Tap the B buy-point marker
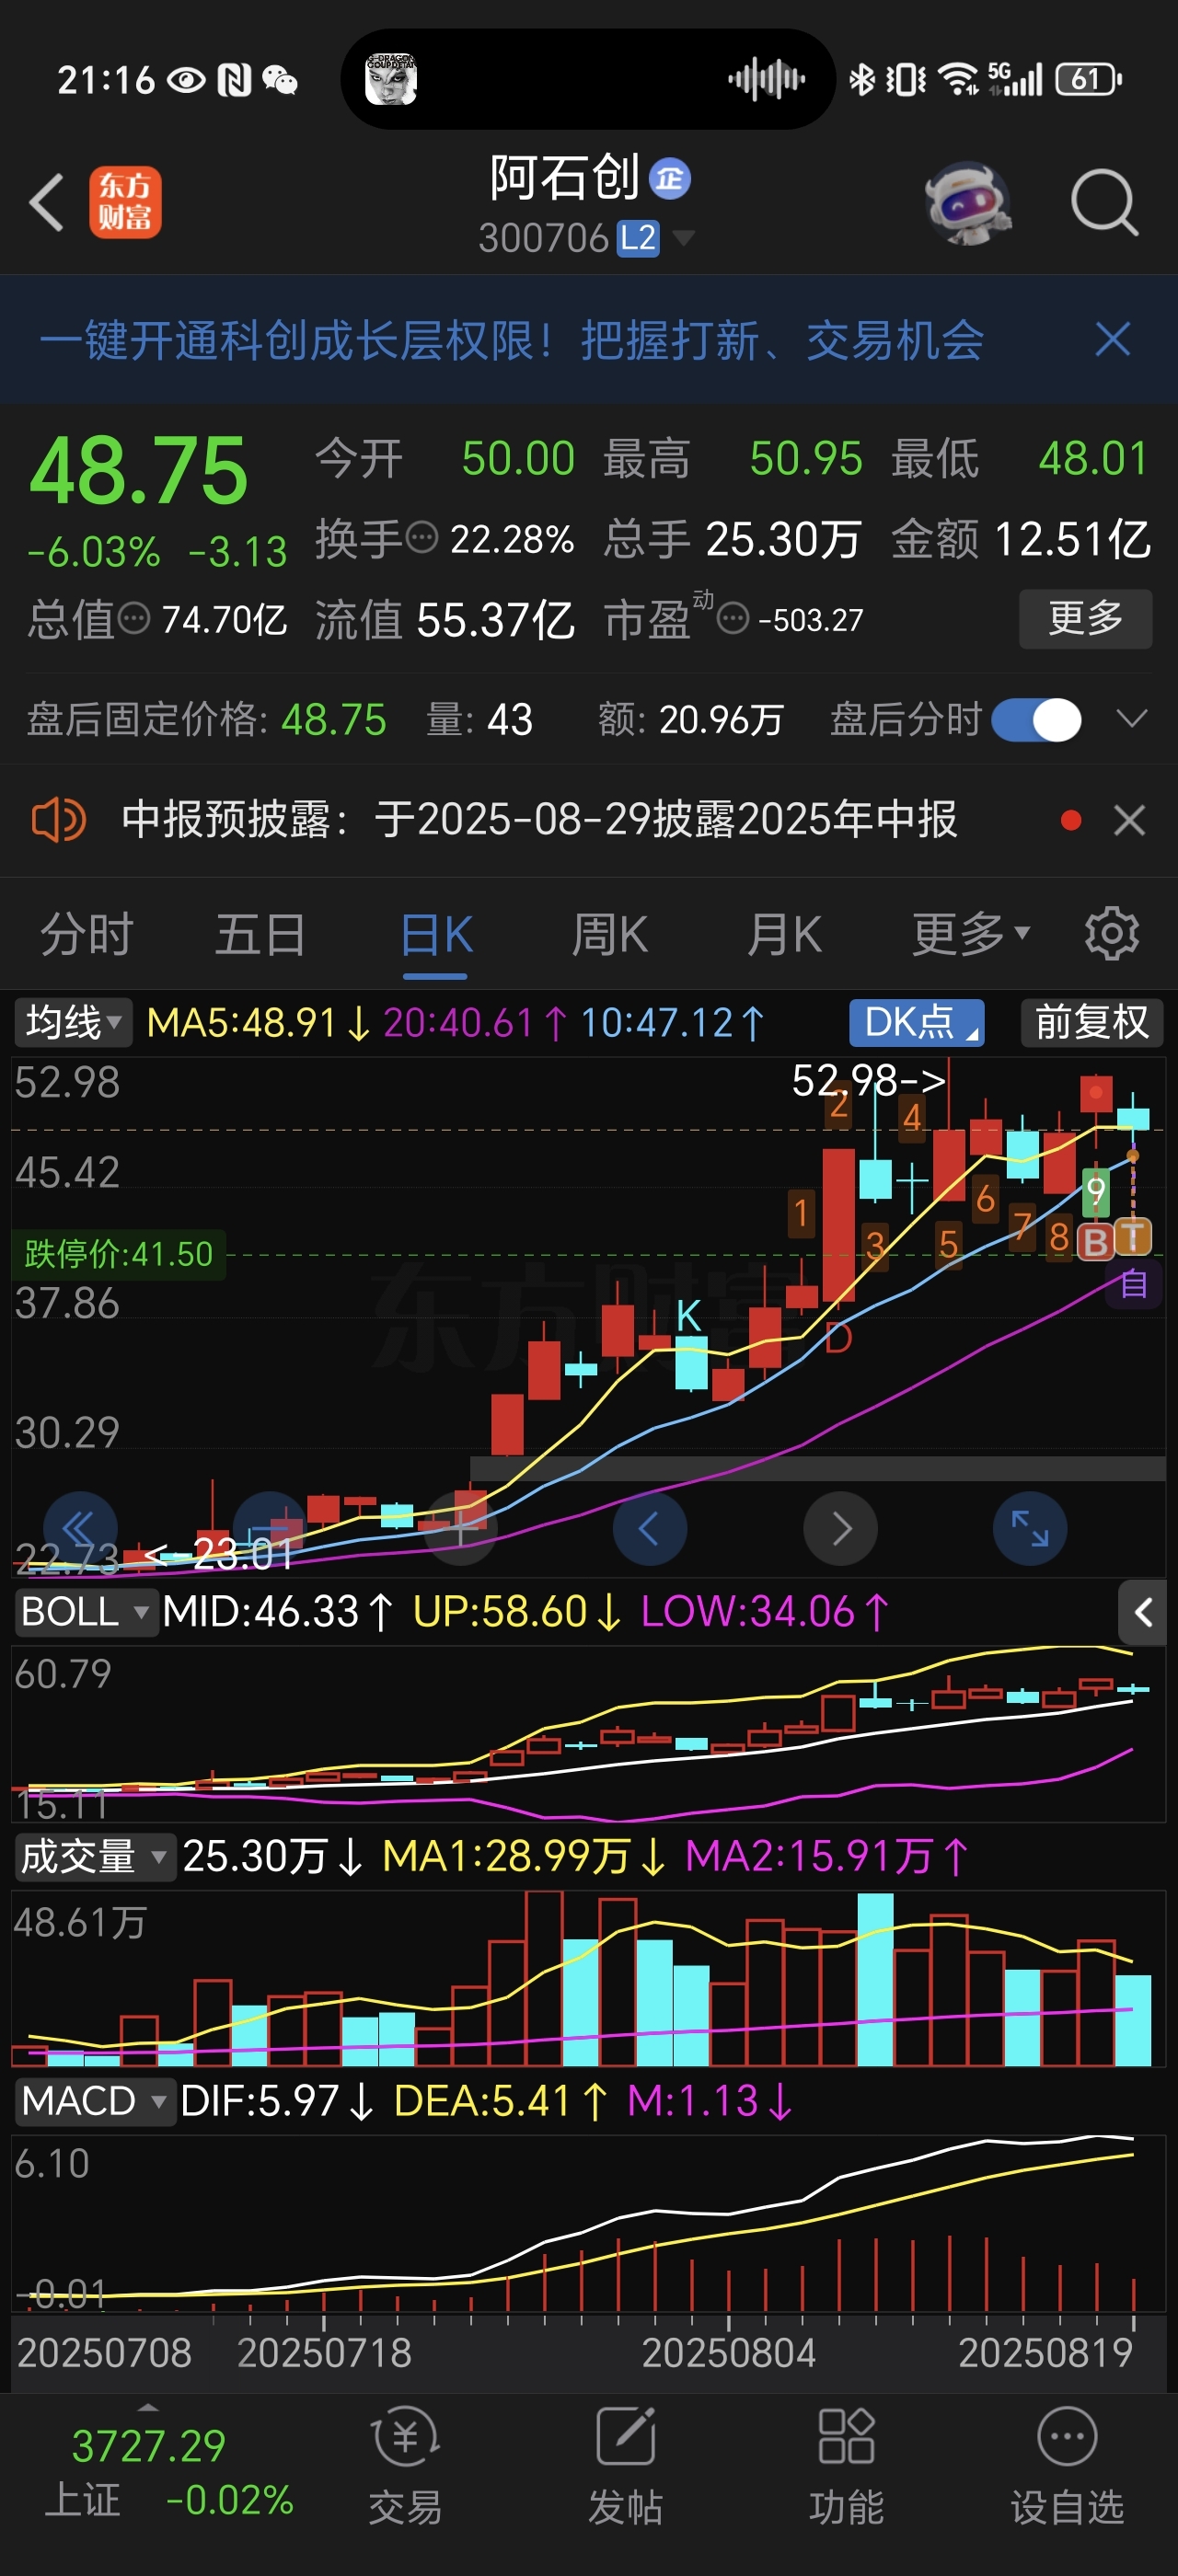This screenshot has width=1178, height=2576. (1096, 1241)
